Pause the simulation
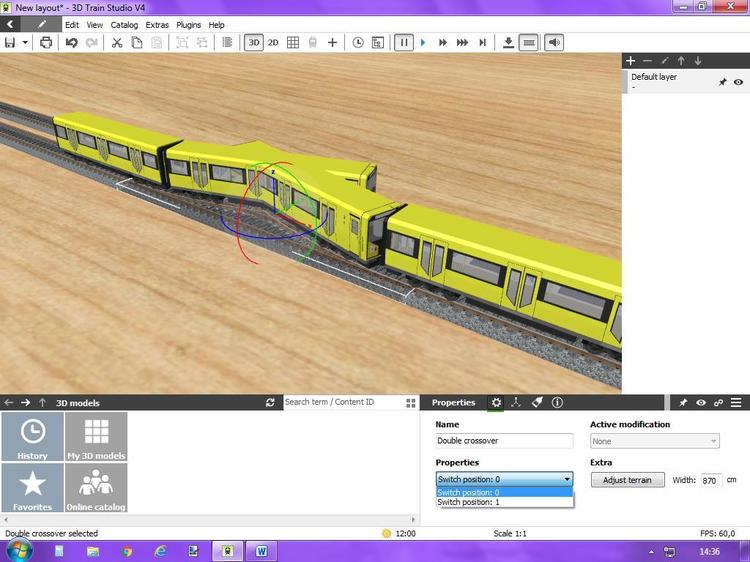Image resolution: width=750 pixels, height=562 pixels. click(x=404, y=43)
